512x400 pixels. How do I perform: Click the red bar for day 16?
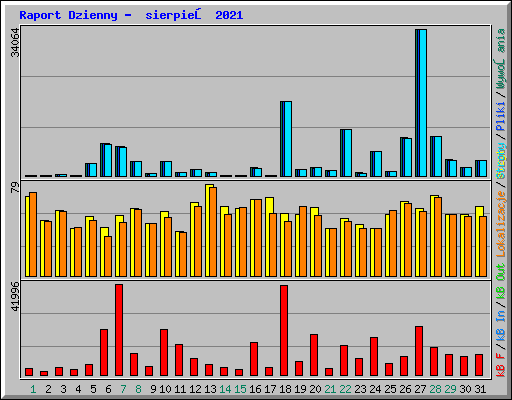click(x=254, y=359)
